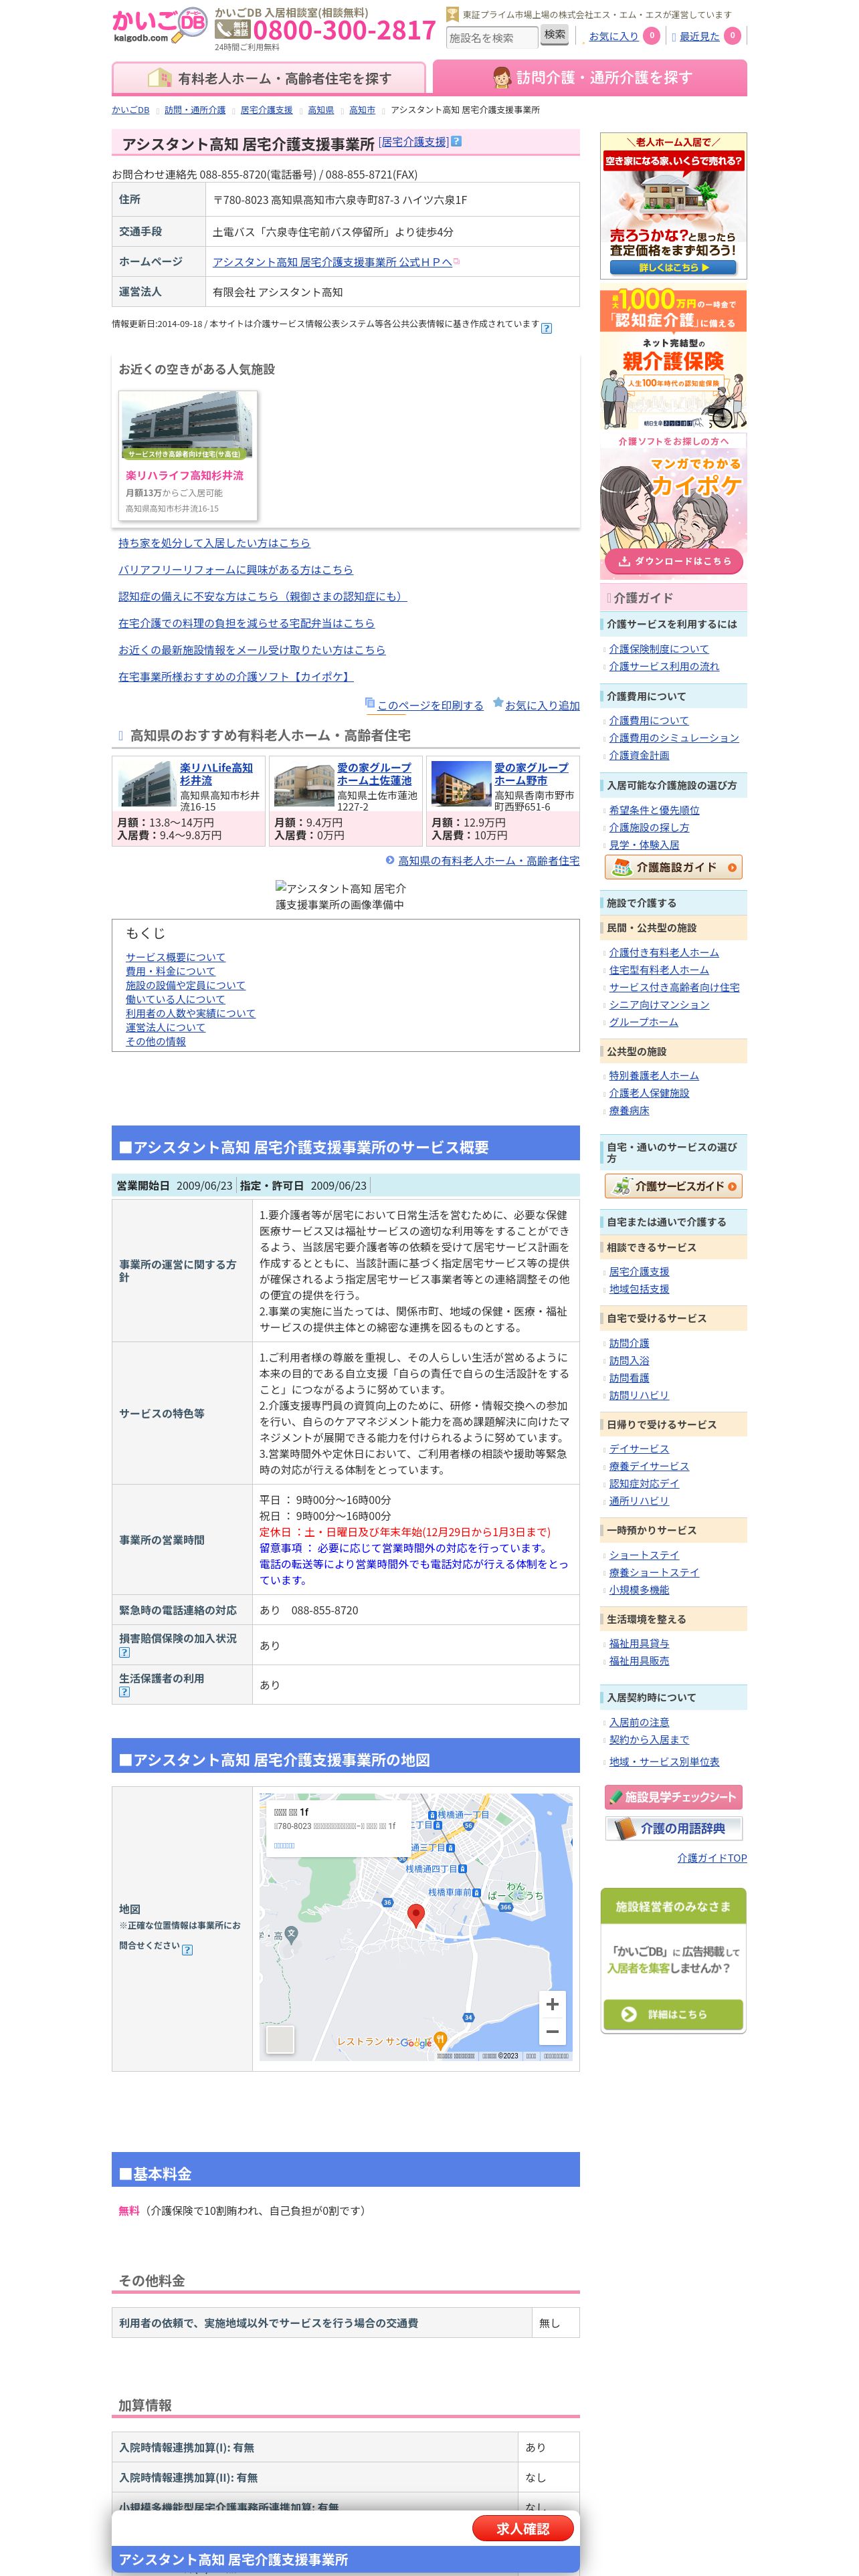Click 詳細はこちら green button
859x2576 pixels.
tap(673, 2014)
